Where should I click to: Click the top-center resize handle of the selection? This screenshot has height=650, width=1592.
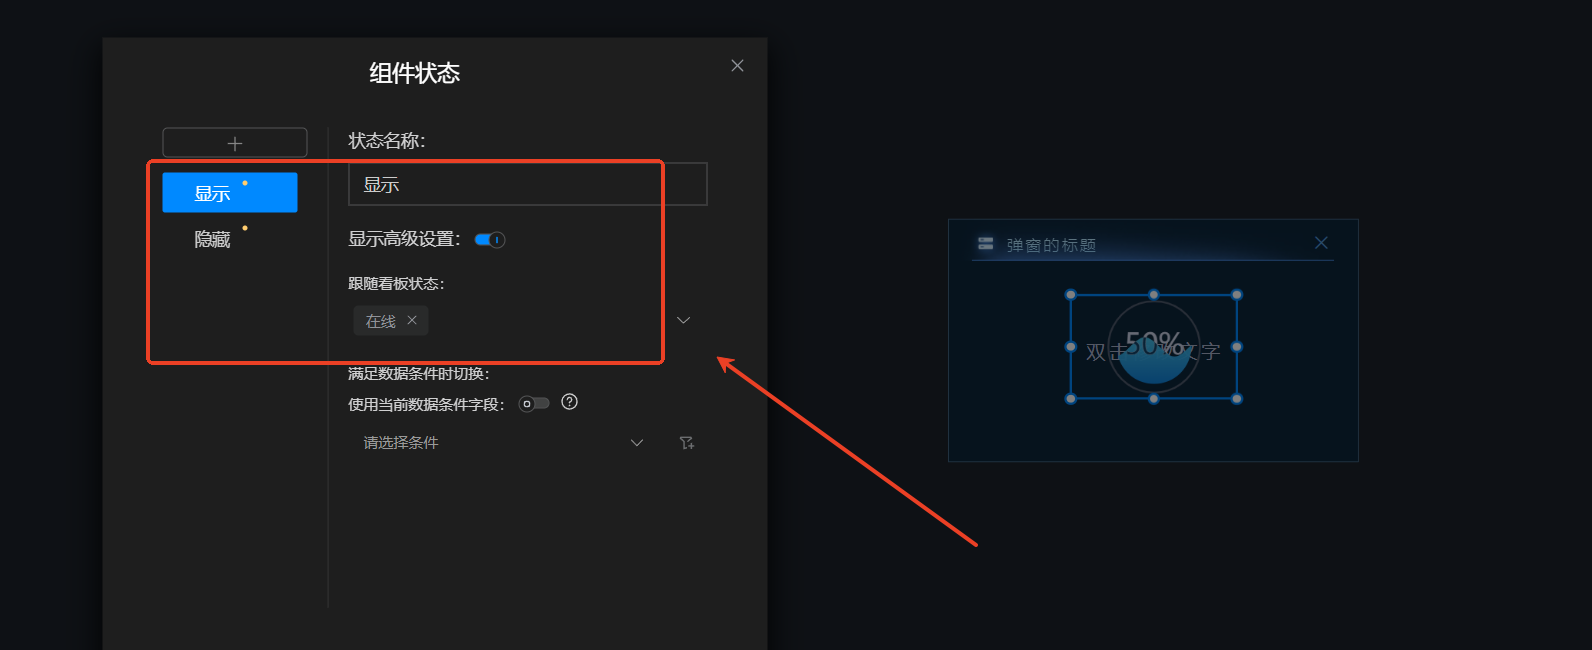pos(1154,295)
